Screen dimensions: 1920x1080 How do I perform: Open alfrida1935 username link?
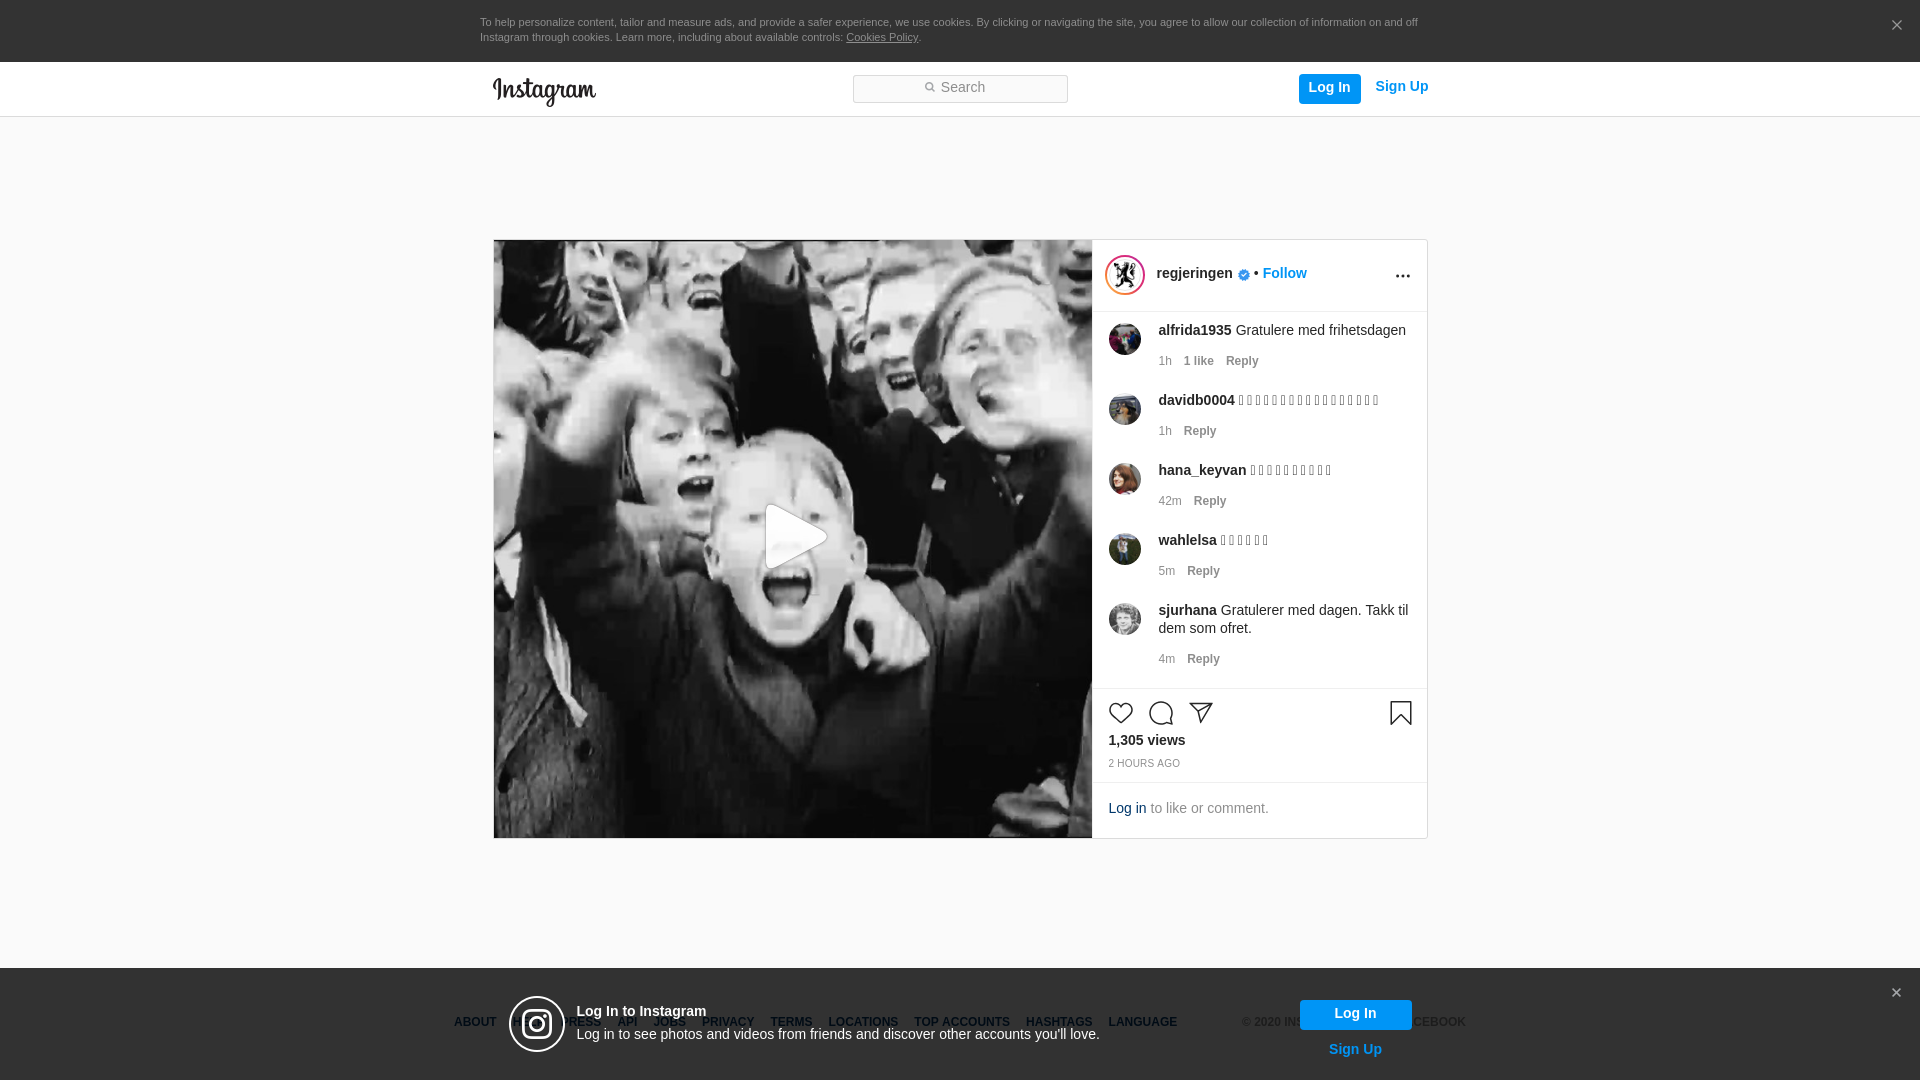click(1195, 330)
